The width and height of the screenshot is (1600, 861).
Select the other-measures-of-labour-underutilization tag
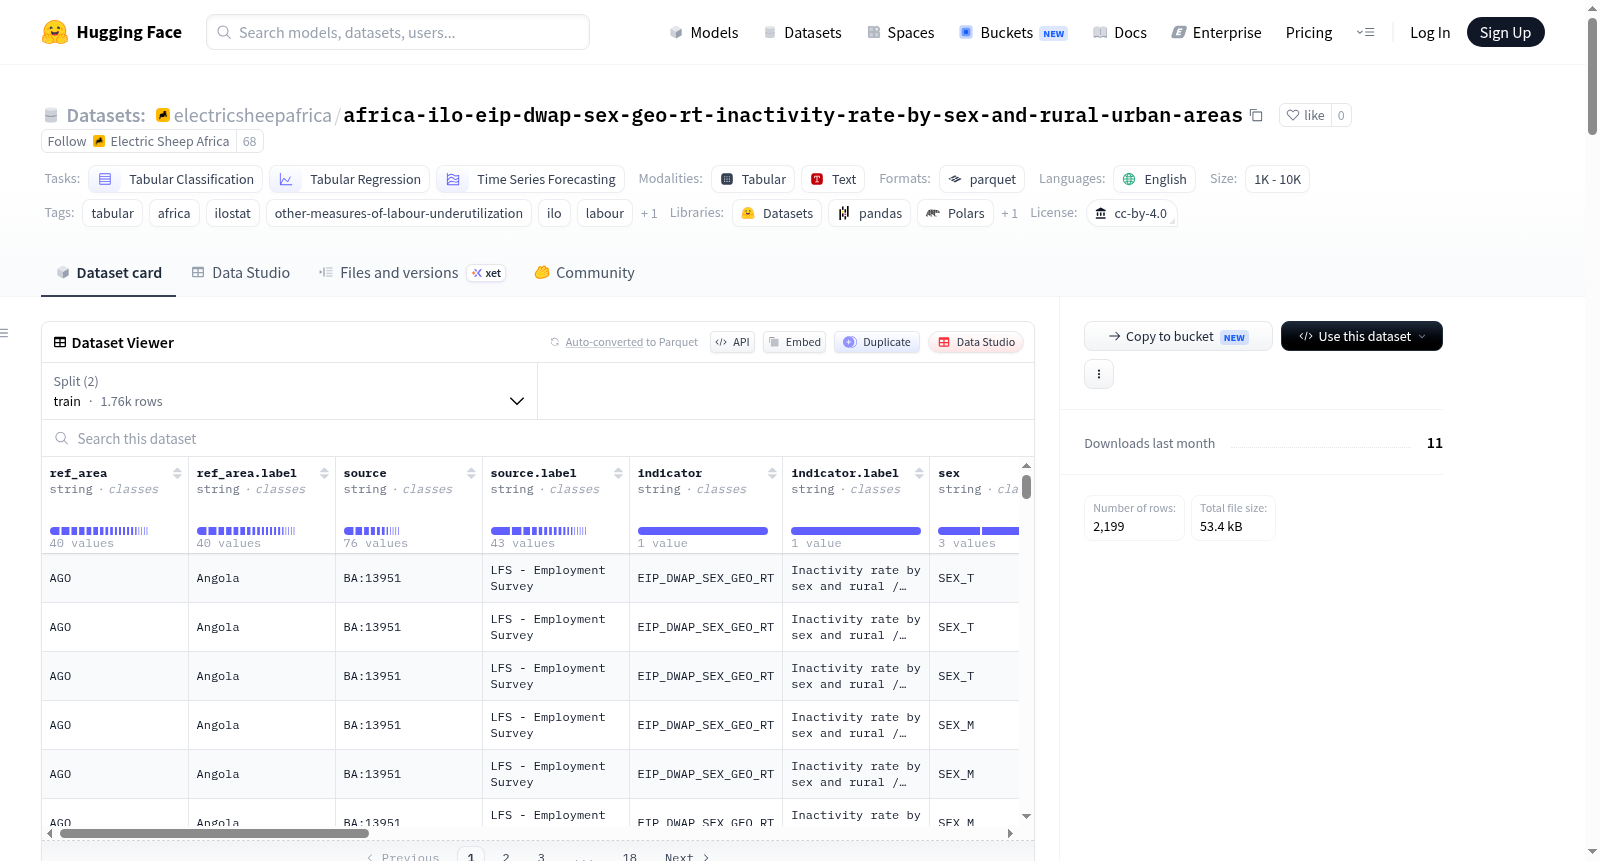pyautogui.click(x=399, y=213)
